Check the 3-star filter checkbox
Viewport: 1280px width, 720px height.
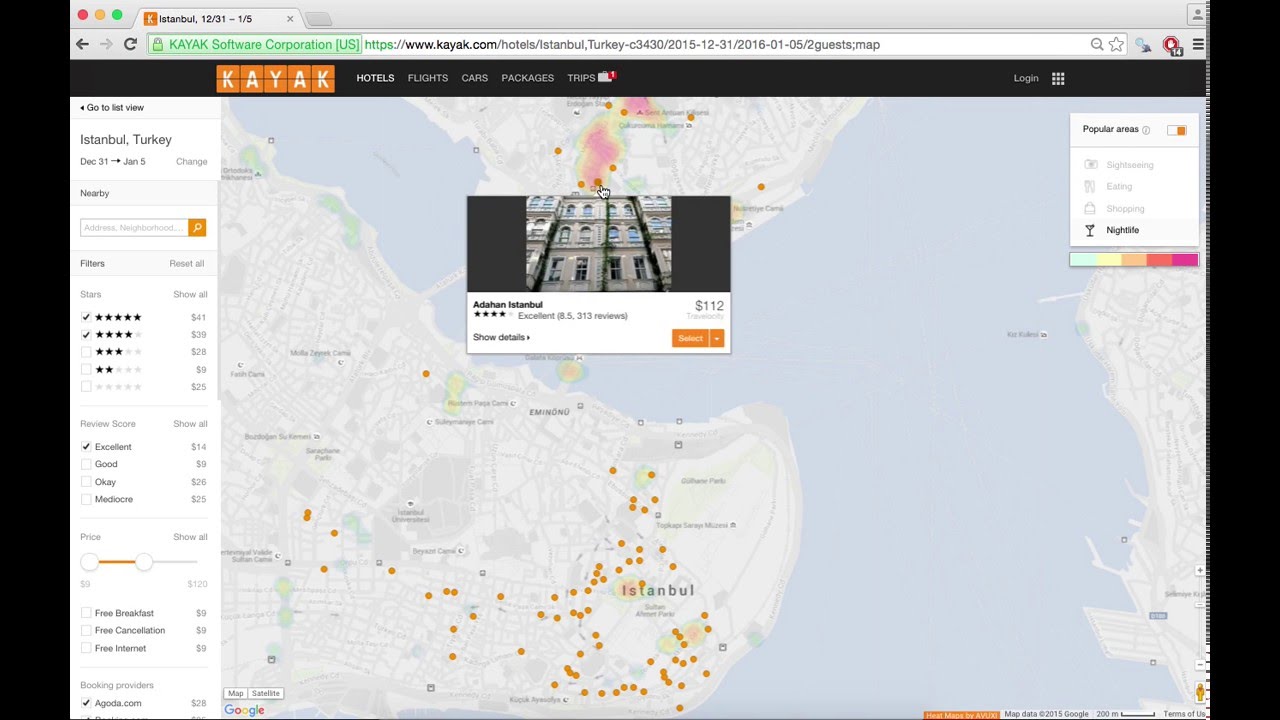click(x=86, y=352)
